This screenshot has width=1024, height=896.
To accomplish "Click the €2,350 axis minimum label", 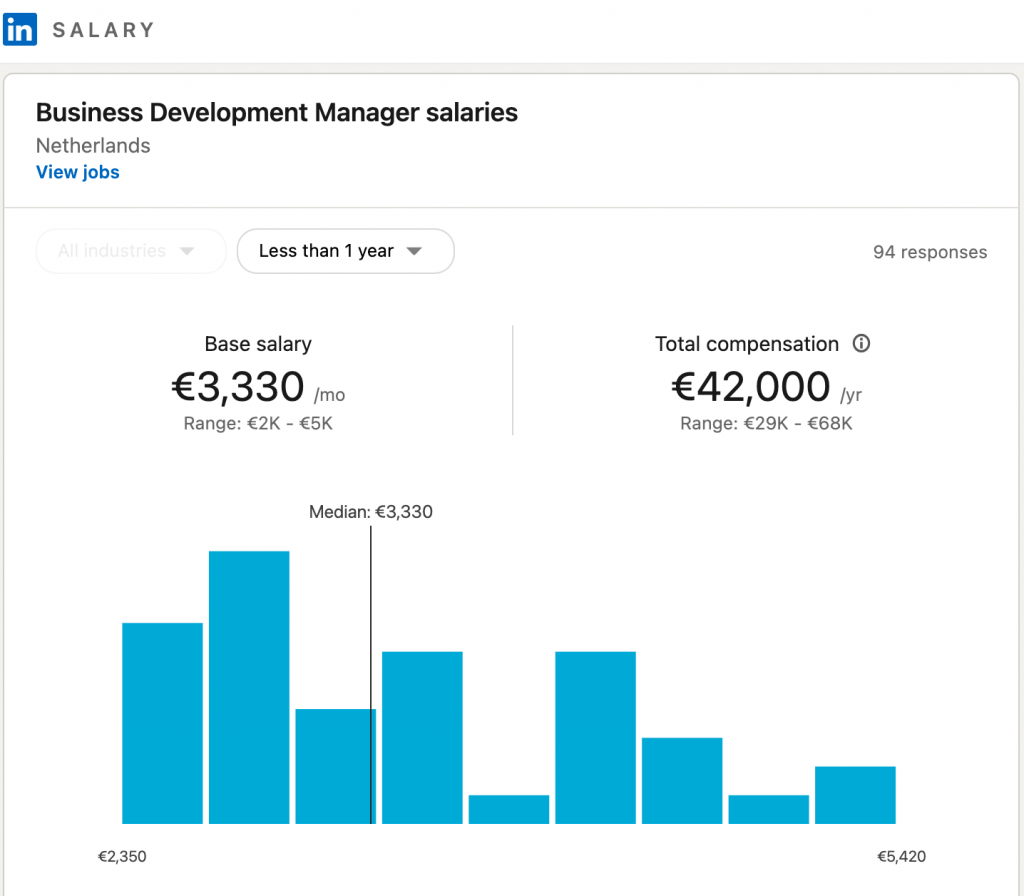I will tap(122, 856).
